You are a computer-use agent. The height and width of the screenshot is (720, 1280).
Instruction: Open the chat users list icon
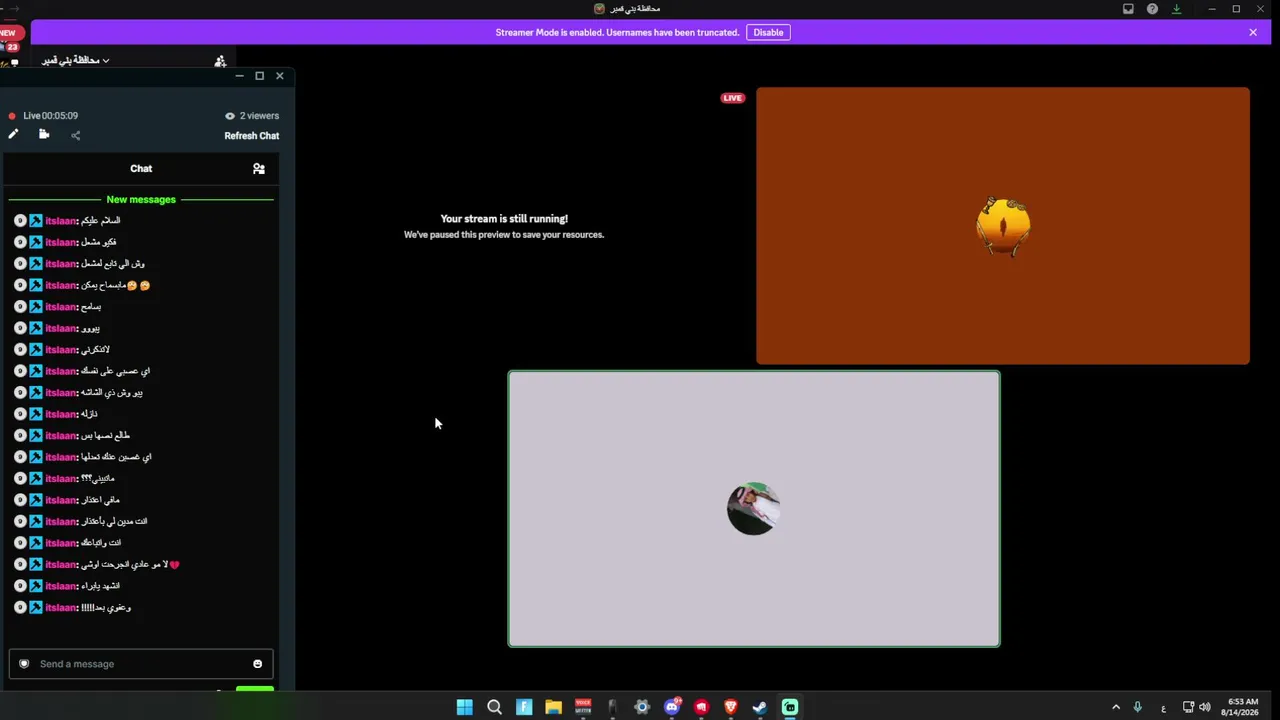259,169
